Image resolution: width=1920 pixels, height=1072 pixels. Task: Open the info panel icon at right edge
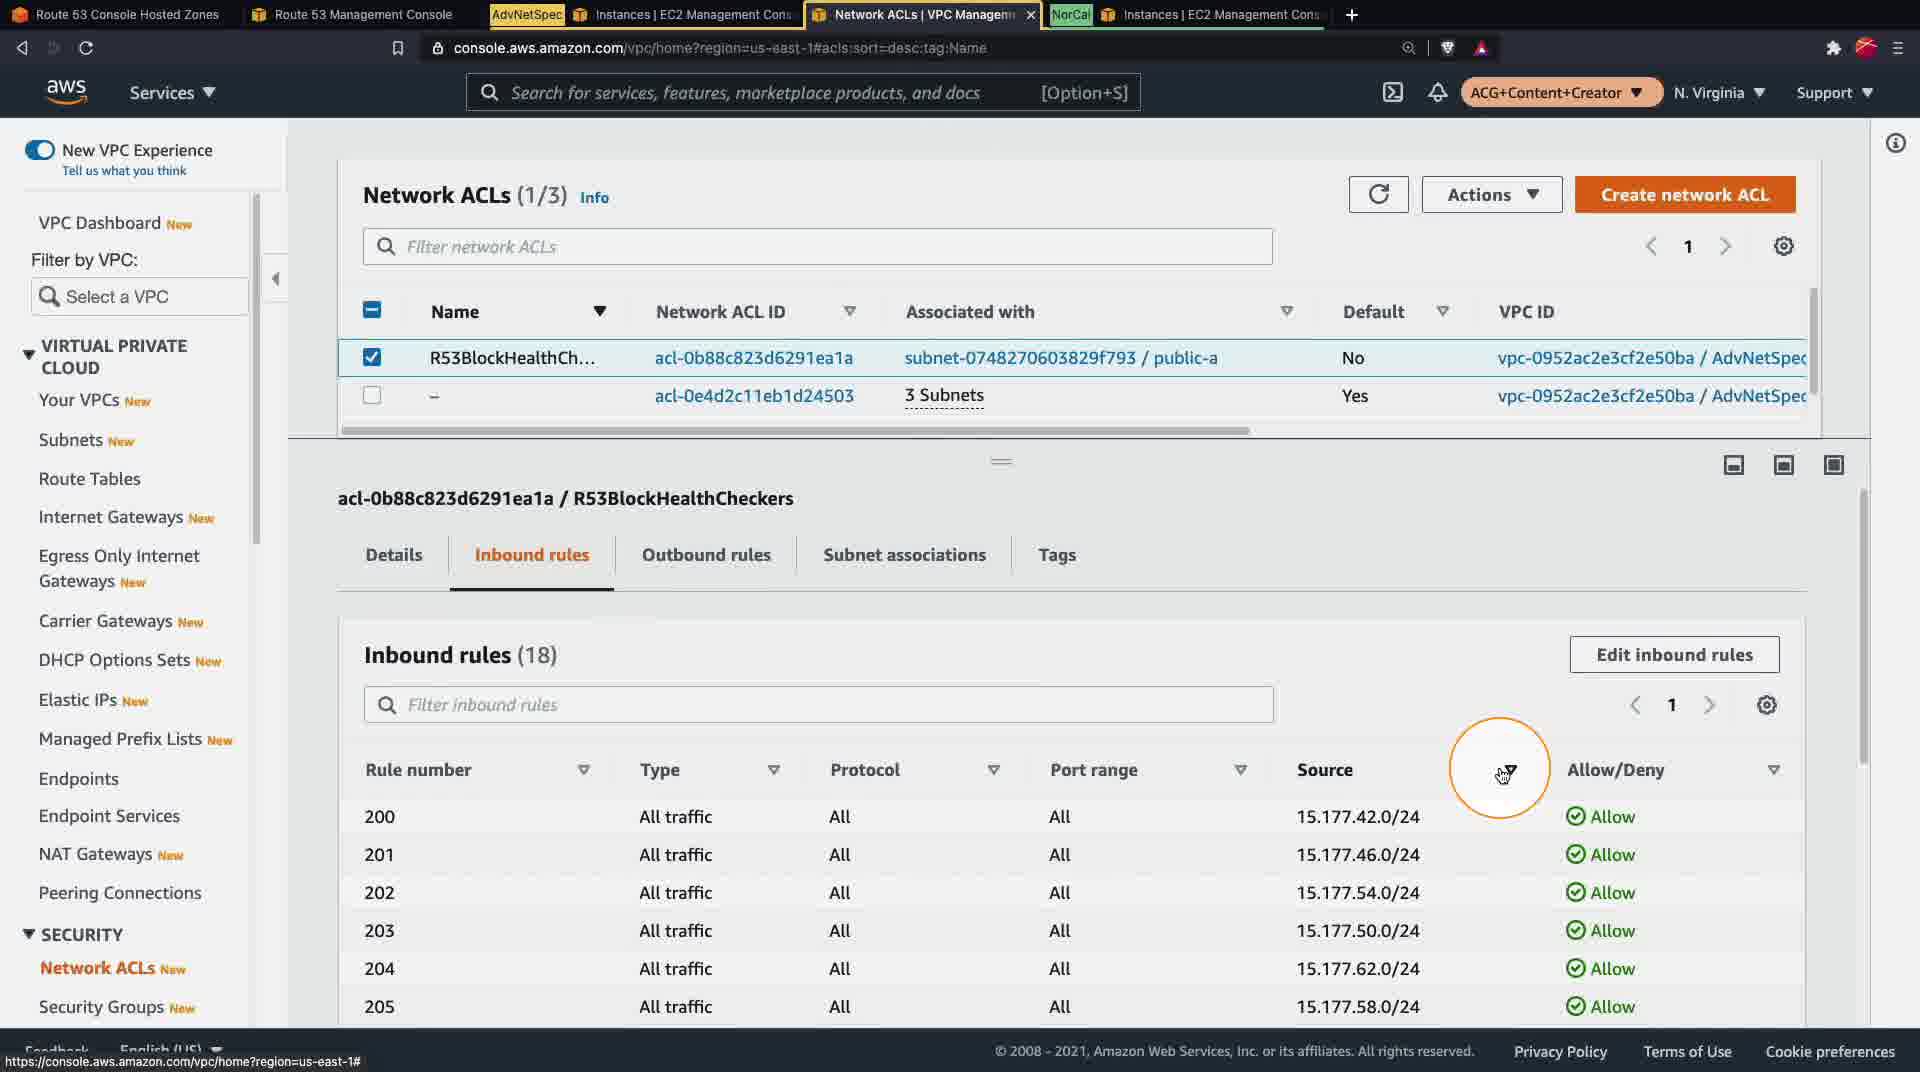(1895, 143)
